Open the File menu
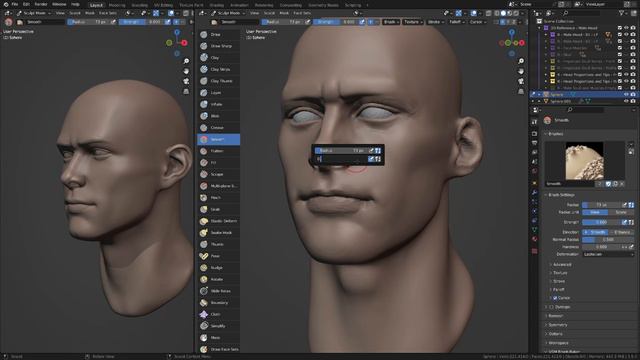 15,4
